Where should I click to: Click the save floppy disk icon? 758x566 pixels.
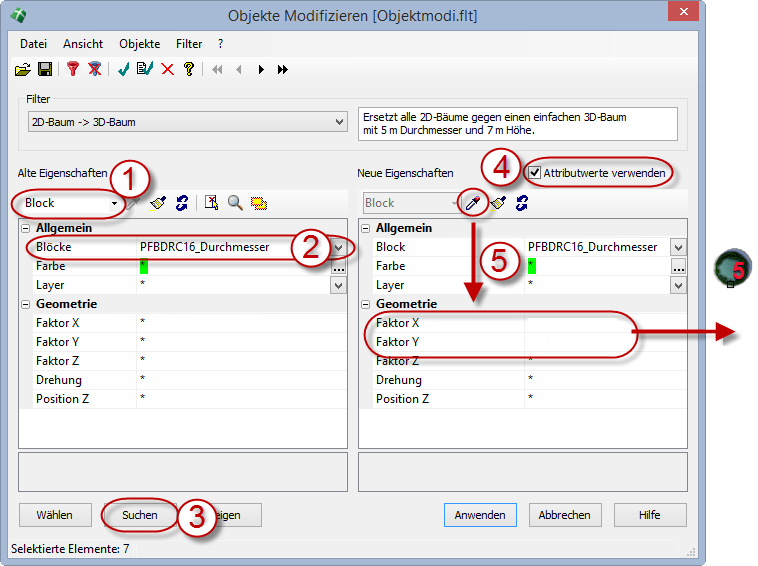45,69
